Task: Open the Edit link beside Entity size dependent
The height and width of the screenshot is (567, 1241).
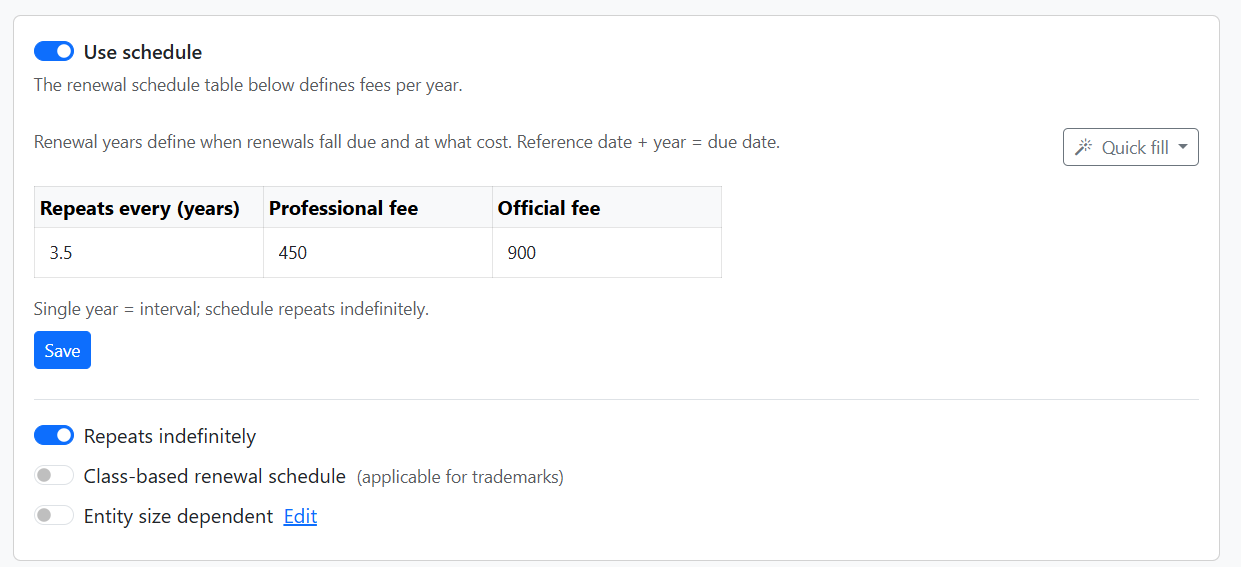Action: click(x=300, y=517)
